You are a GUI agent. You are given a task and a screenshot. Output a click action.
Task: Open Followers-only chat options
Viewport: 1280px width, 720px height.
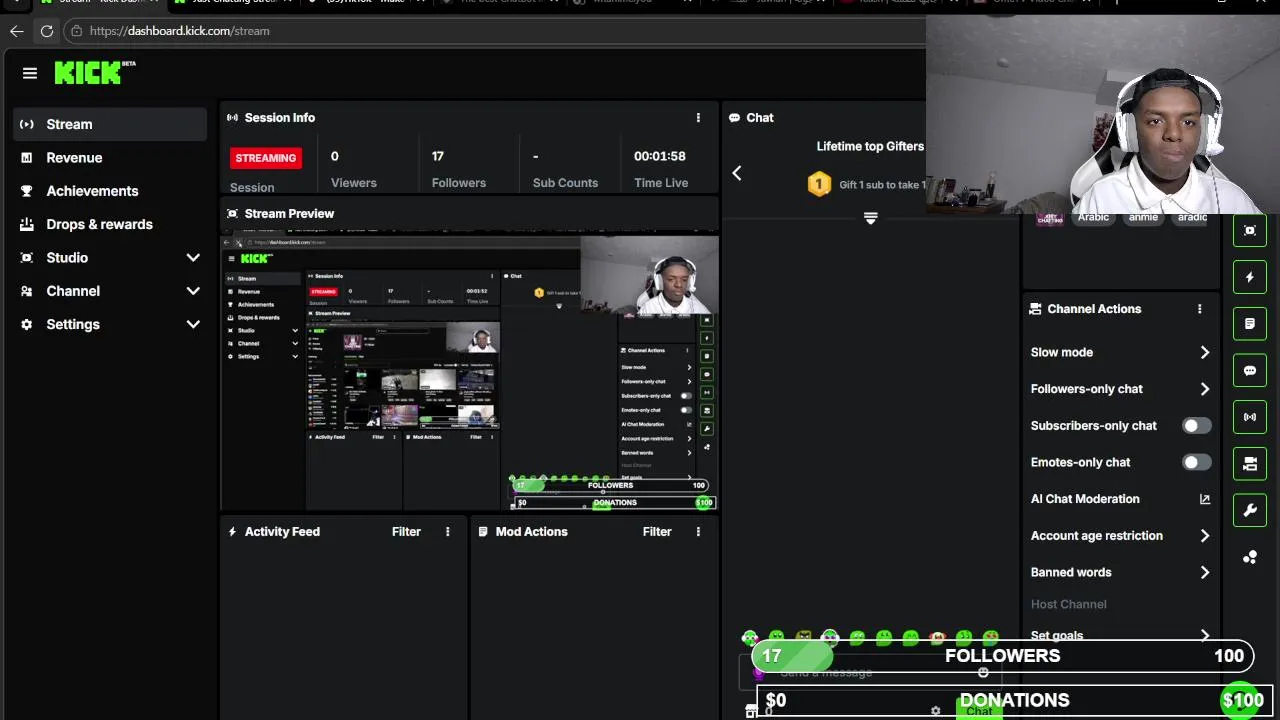tap(1120, 389)
